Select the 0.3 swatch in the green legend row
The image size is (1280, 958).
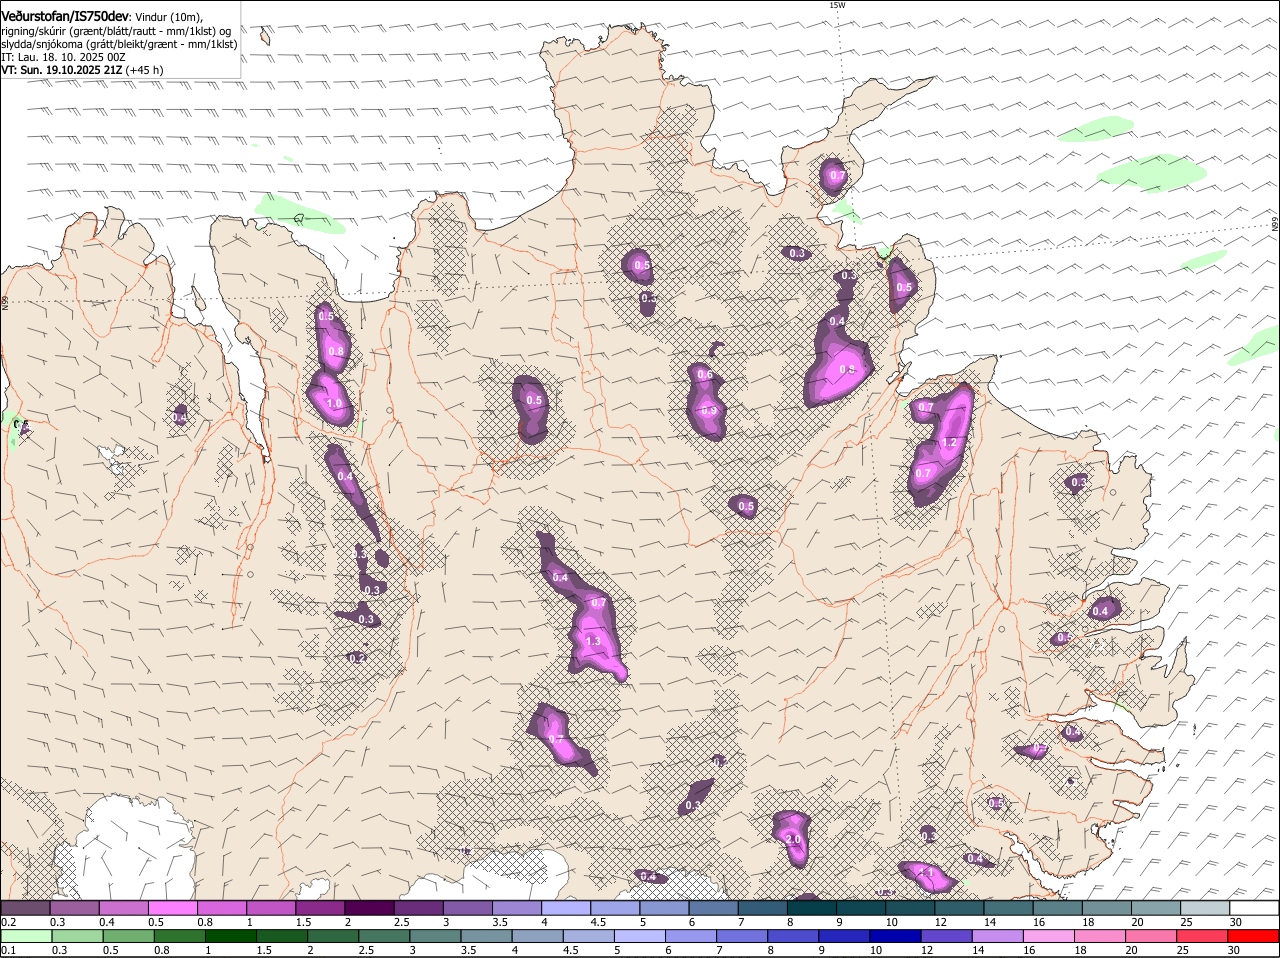pyautogui.click(x=77, y=937)
